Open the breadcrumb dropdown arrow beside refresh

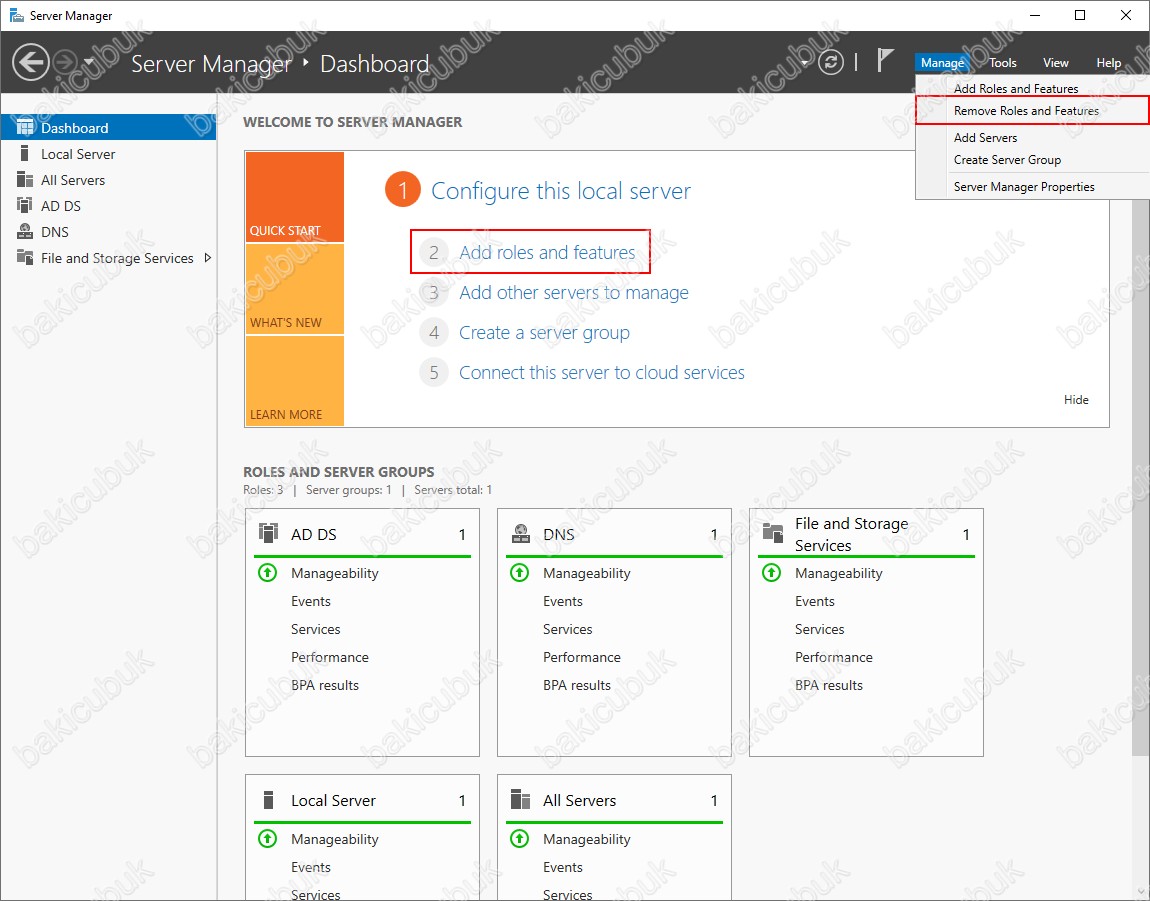click(x=806, y=63)
